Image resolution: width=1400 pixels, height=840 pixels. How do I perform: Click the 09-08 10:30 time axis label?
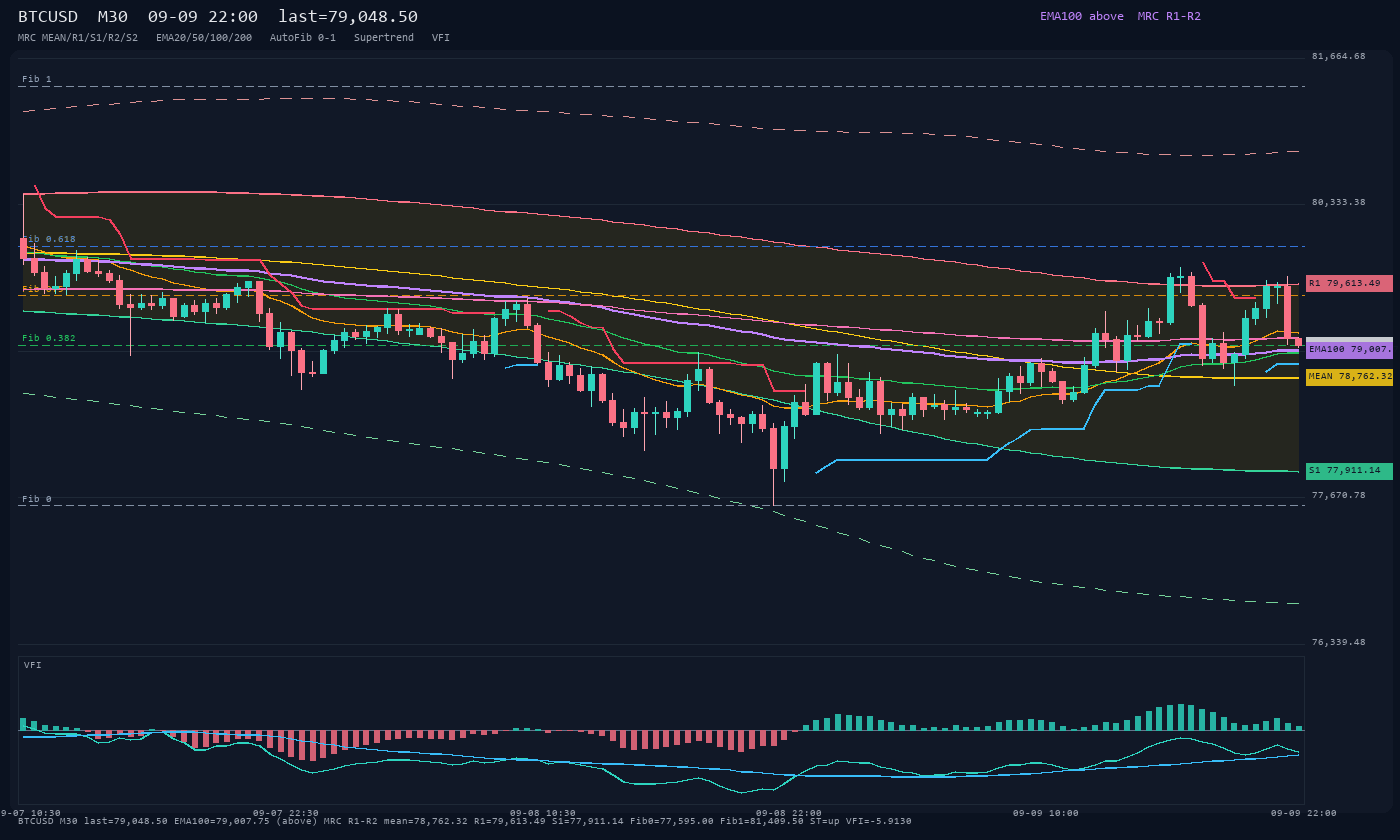[x=543, y=813]
